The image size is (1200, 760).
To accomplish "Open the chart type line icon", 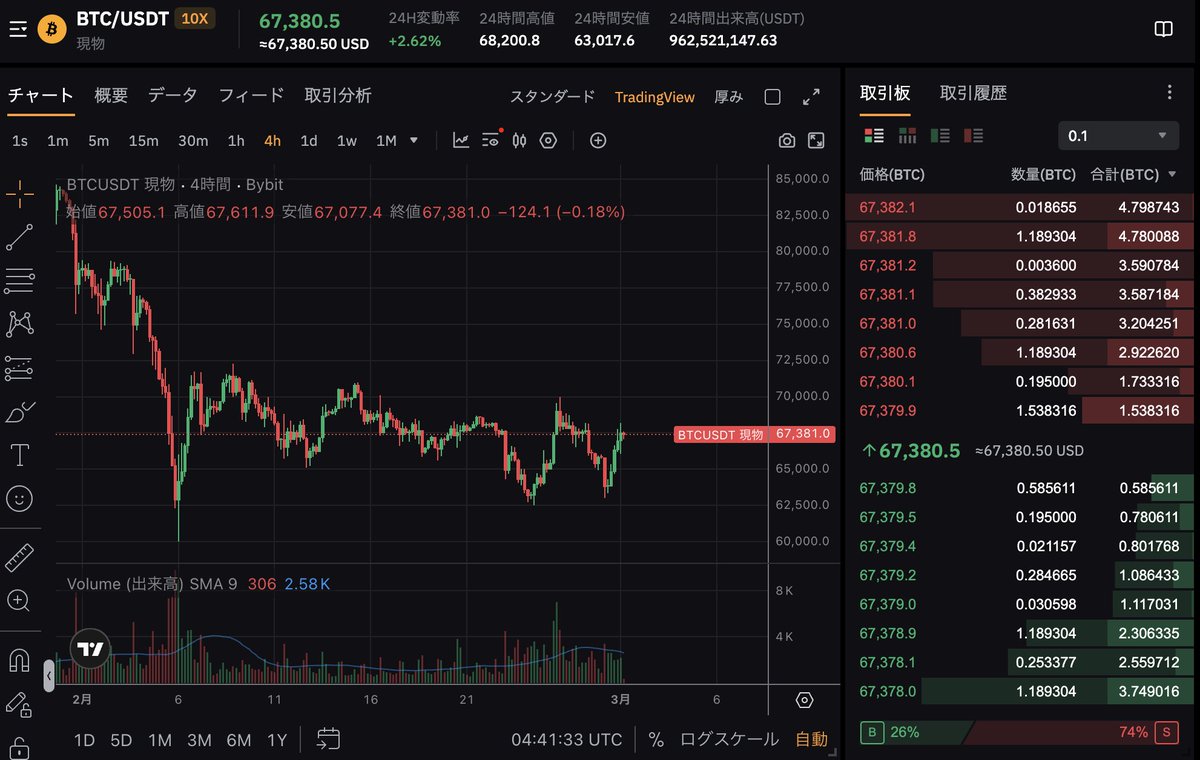I will click(461, 140).
